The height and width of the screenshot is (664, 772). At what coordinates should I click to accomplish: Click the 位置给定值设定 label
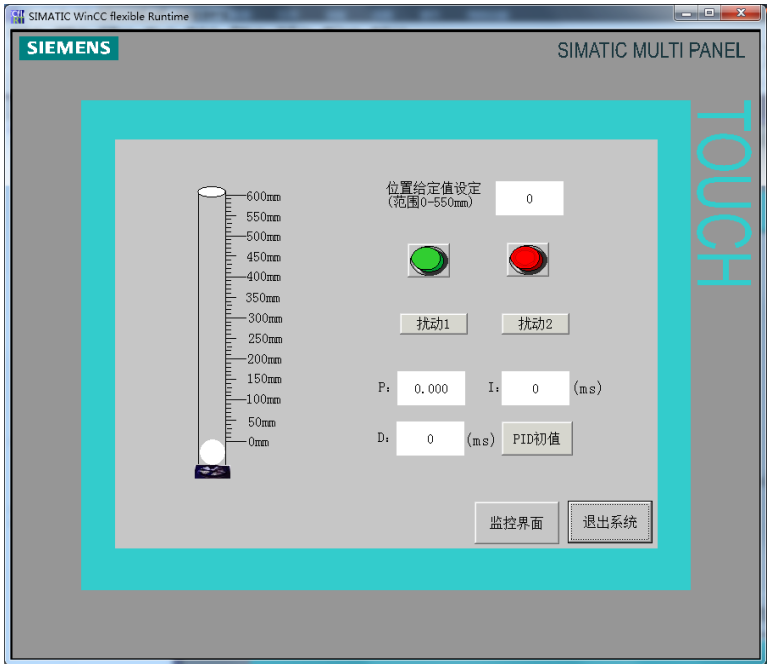point(433,188)
